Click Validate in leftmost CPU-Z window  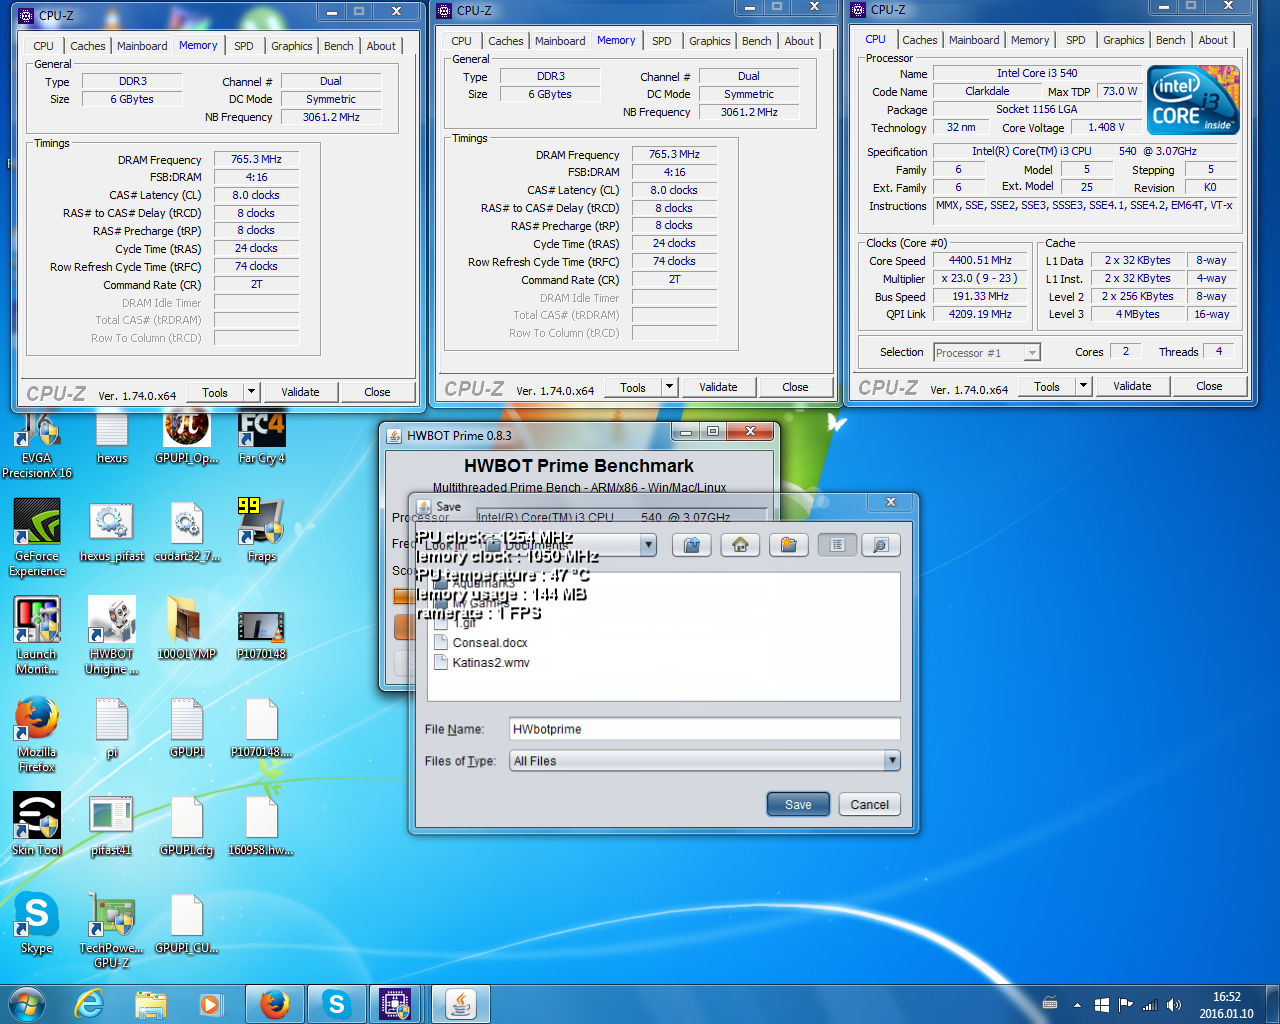click(300, 392)
